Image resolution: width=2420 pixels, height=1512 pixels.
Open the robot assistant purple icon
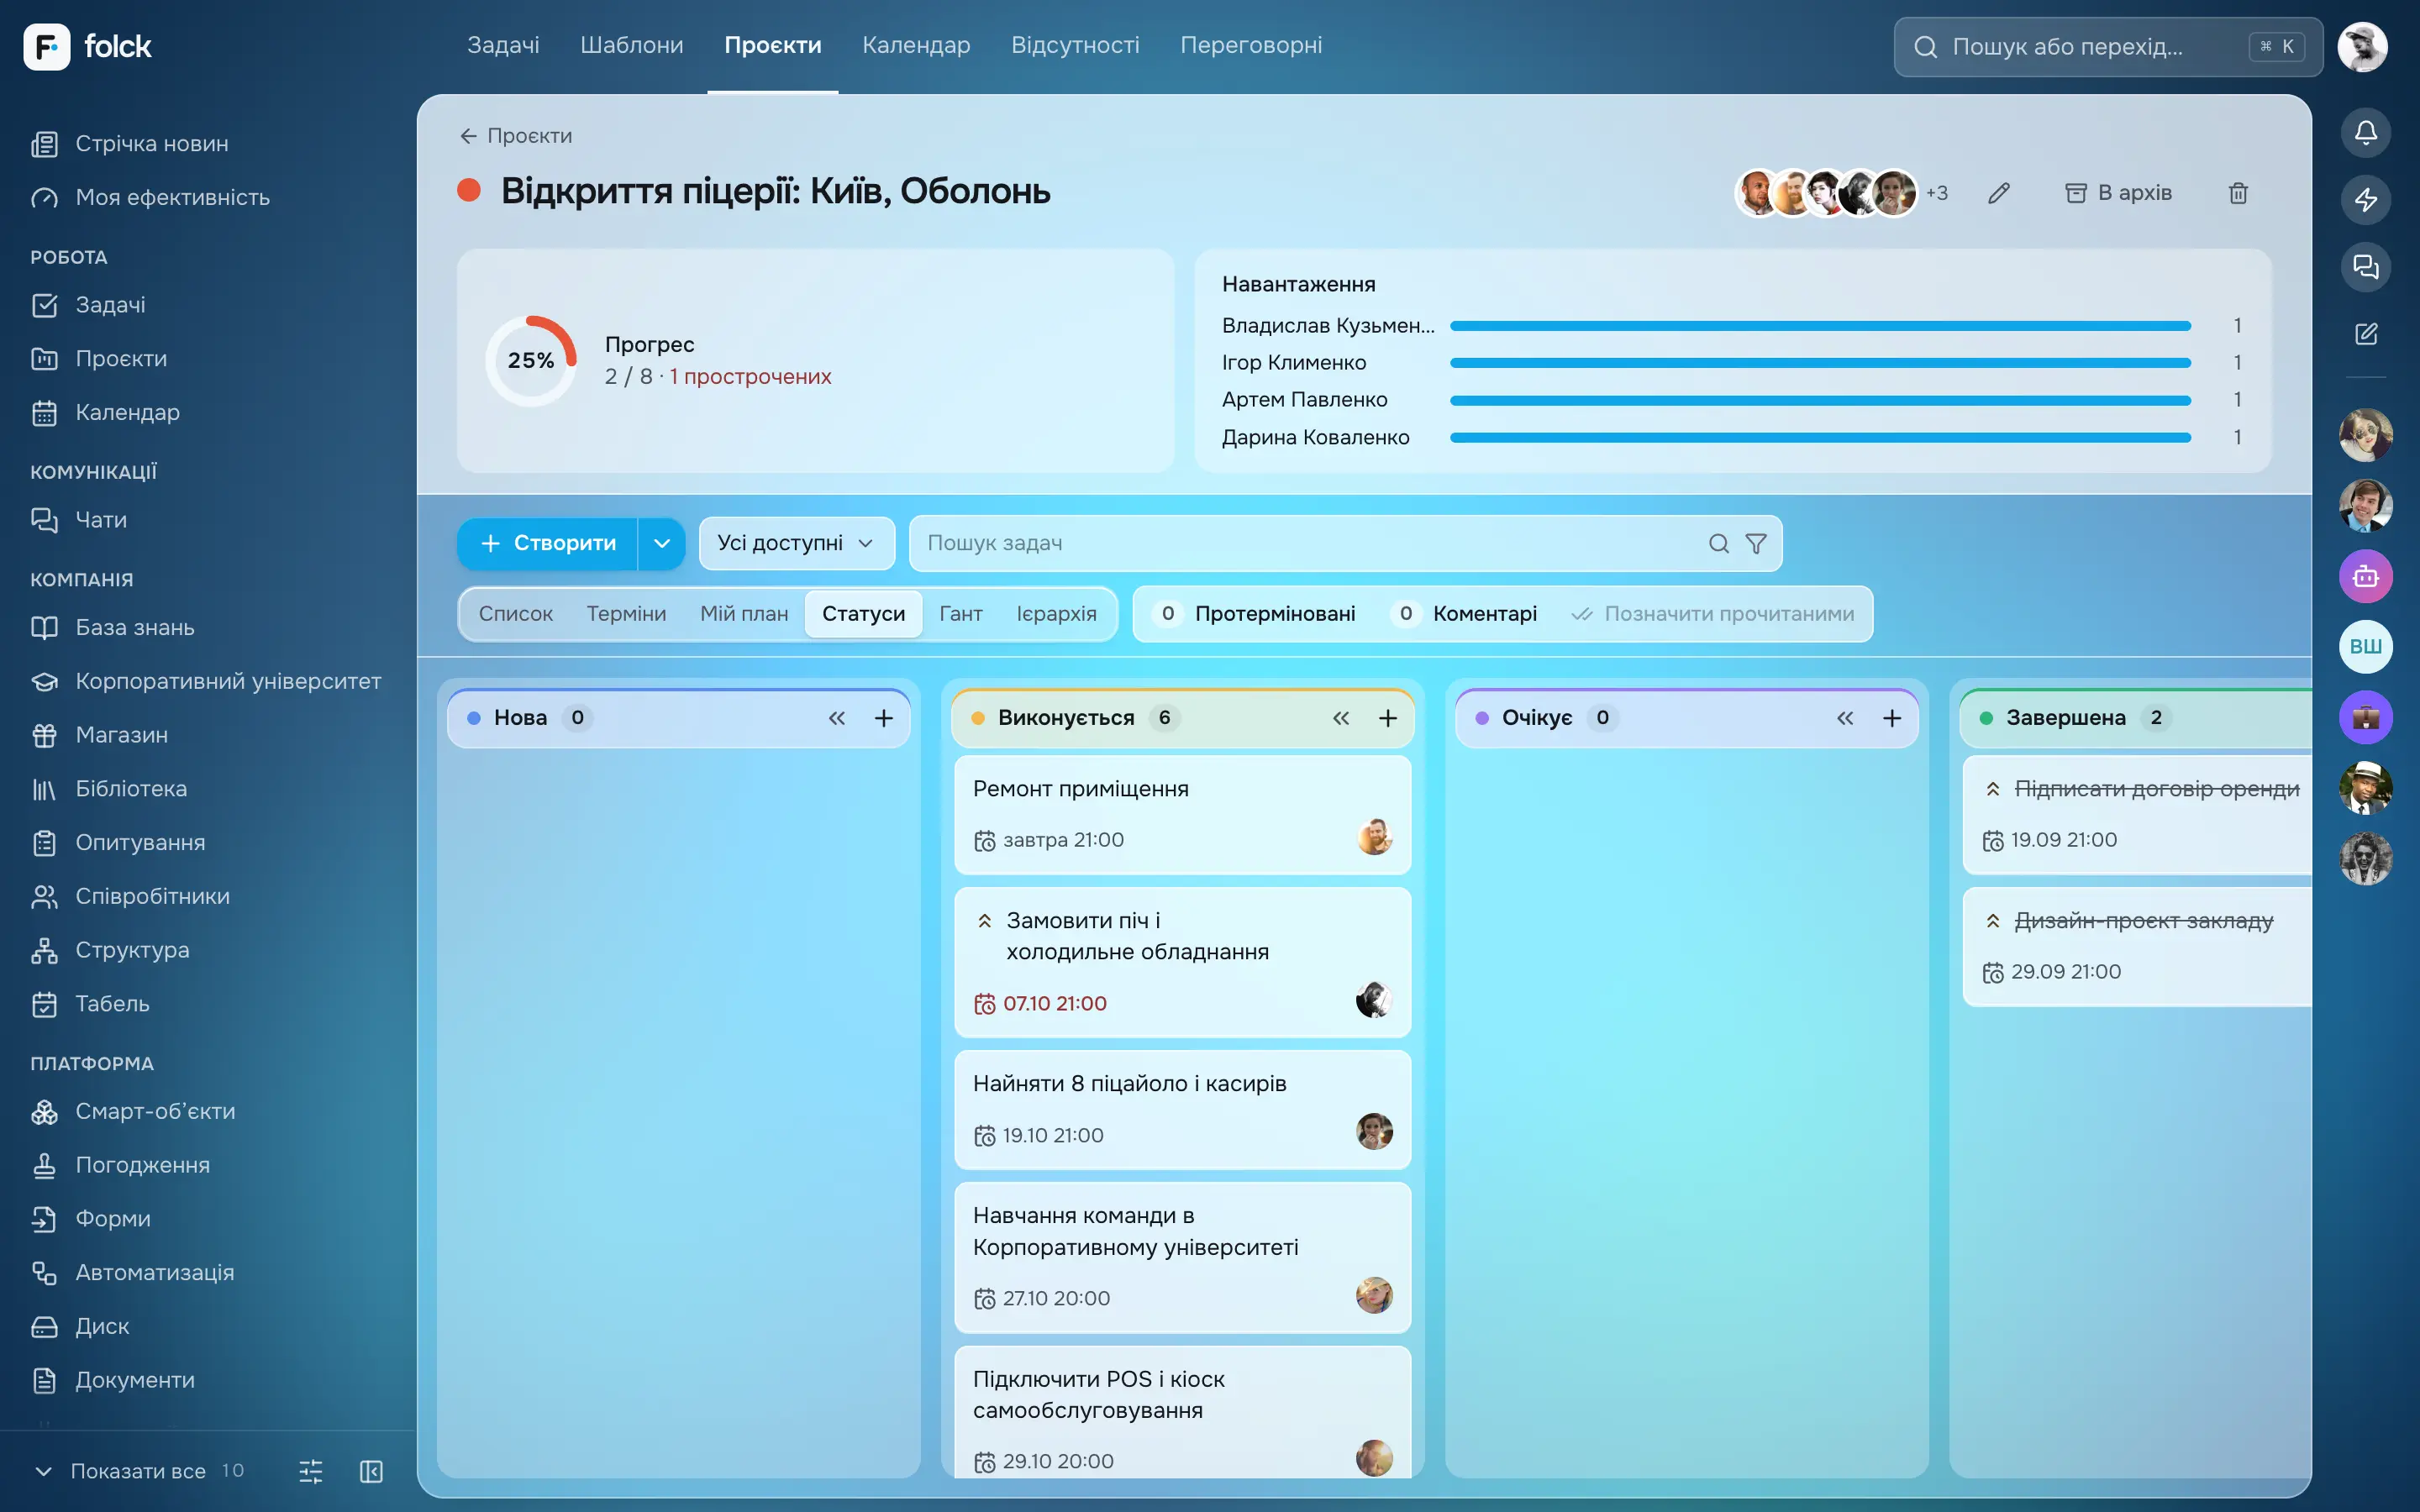2365,576
